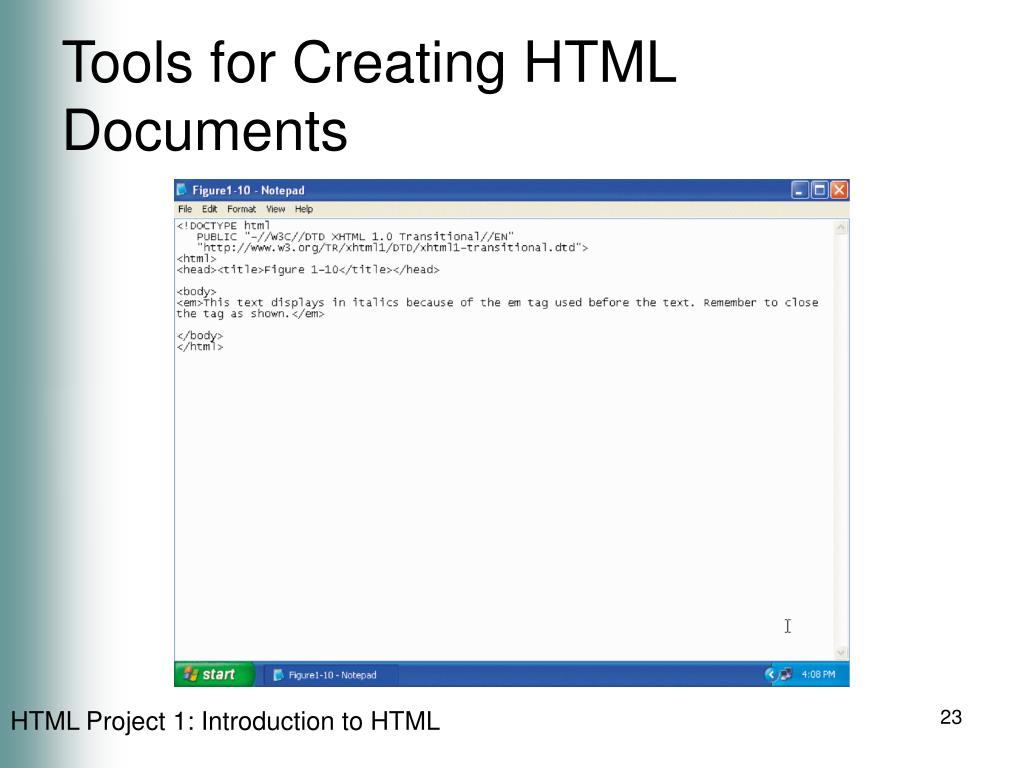1024x768 pixels.
Task: Click the Figure1-10 - Notepad title bar text
Action: (248, 190)
